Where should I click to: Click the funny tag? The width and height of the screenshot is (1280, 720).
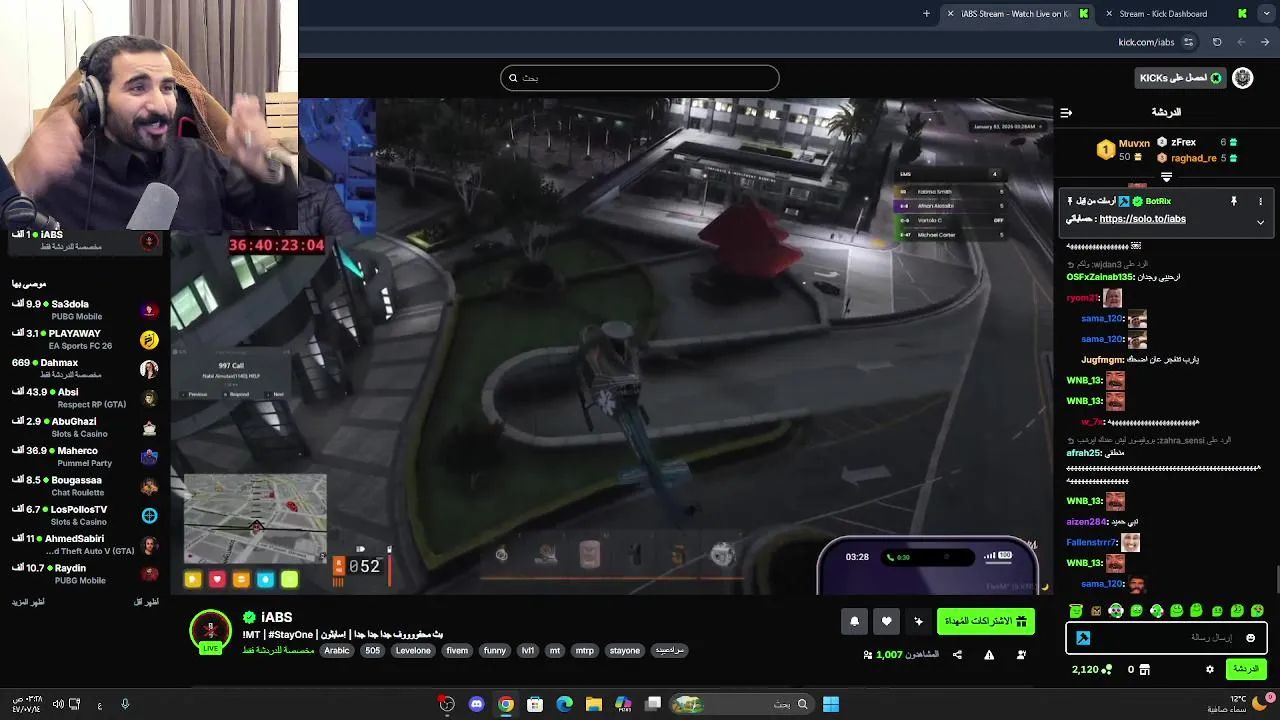pos(495,650)
